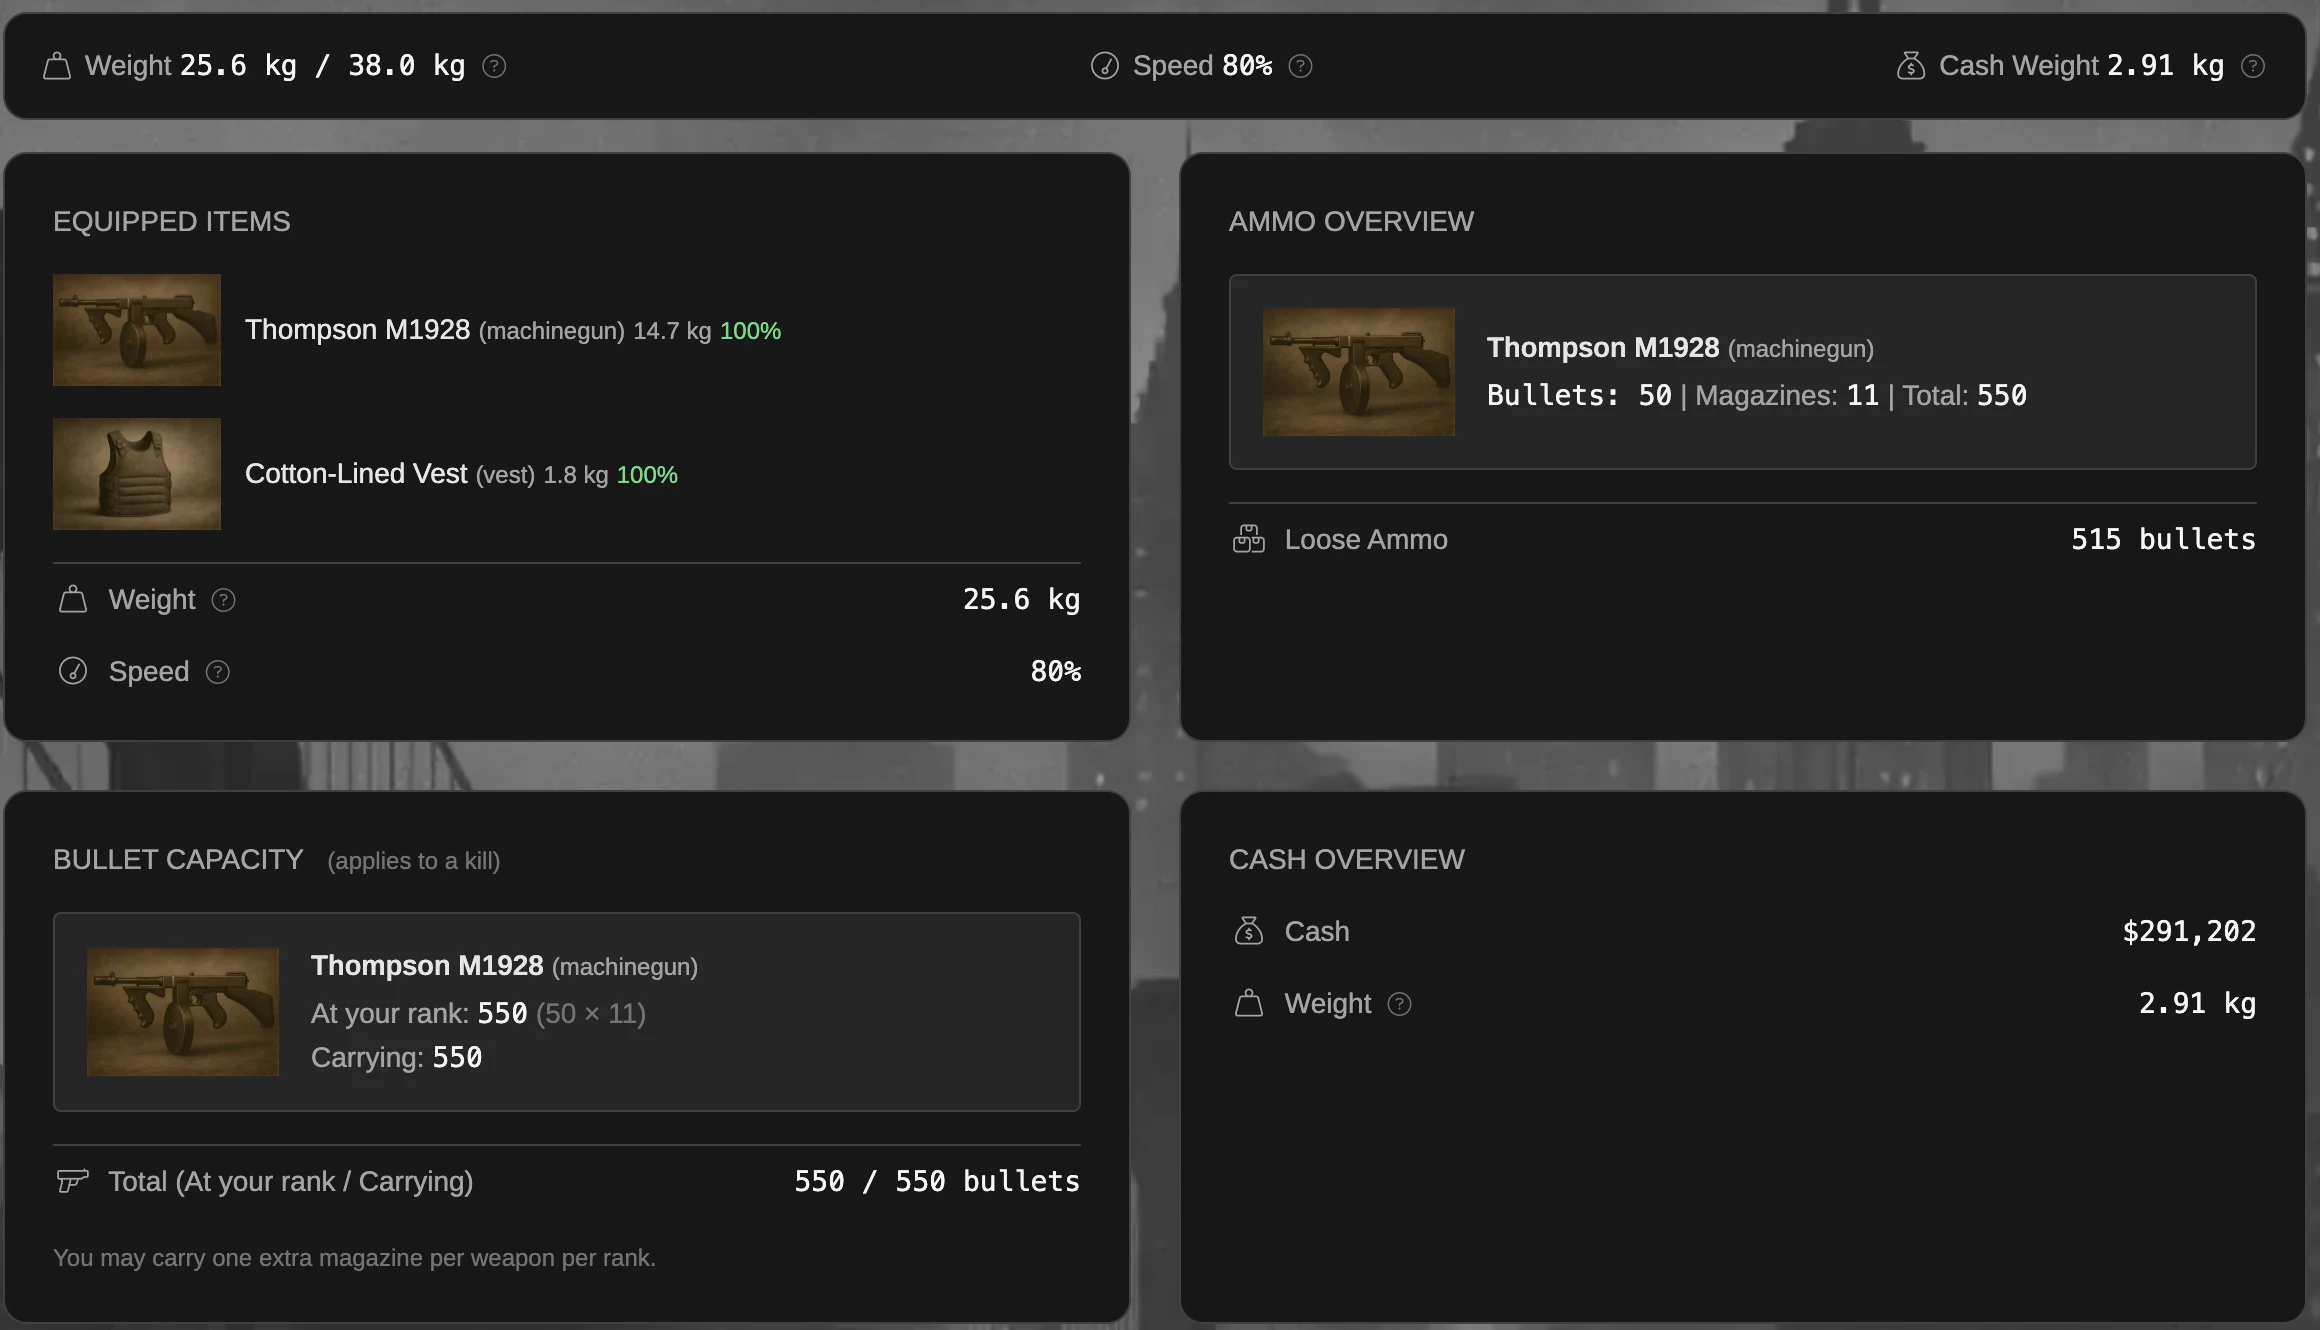2320x1330 pixels.
Task: Click the money bag icon beside Cash Weight
Action: [x=1910, y=66]
